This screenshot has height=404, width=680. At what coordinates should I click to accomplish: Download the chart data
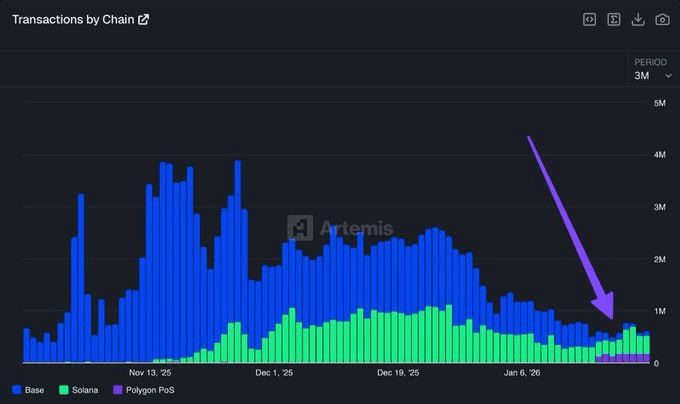(x=638, y=19)
